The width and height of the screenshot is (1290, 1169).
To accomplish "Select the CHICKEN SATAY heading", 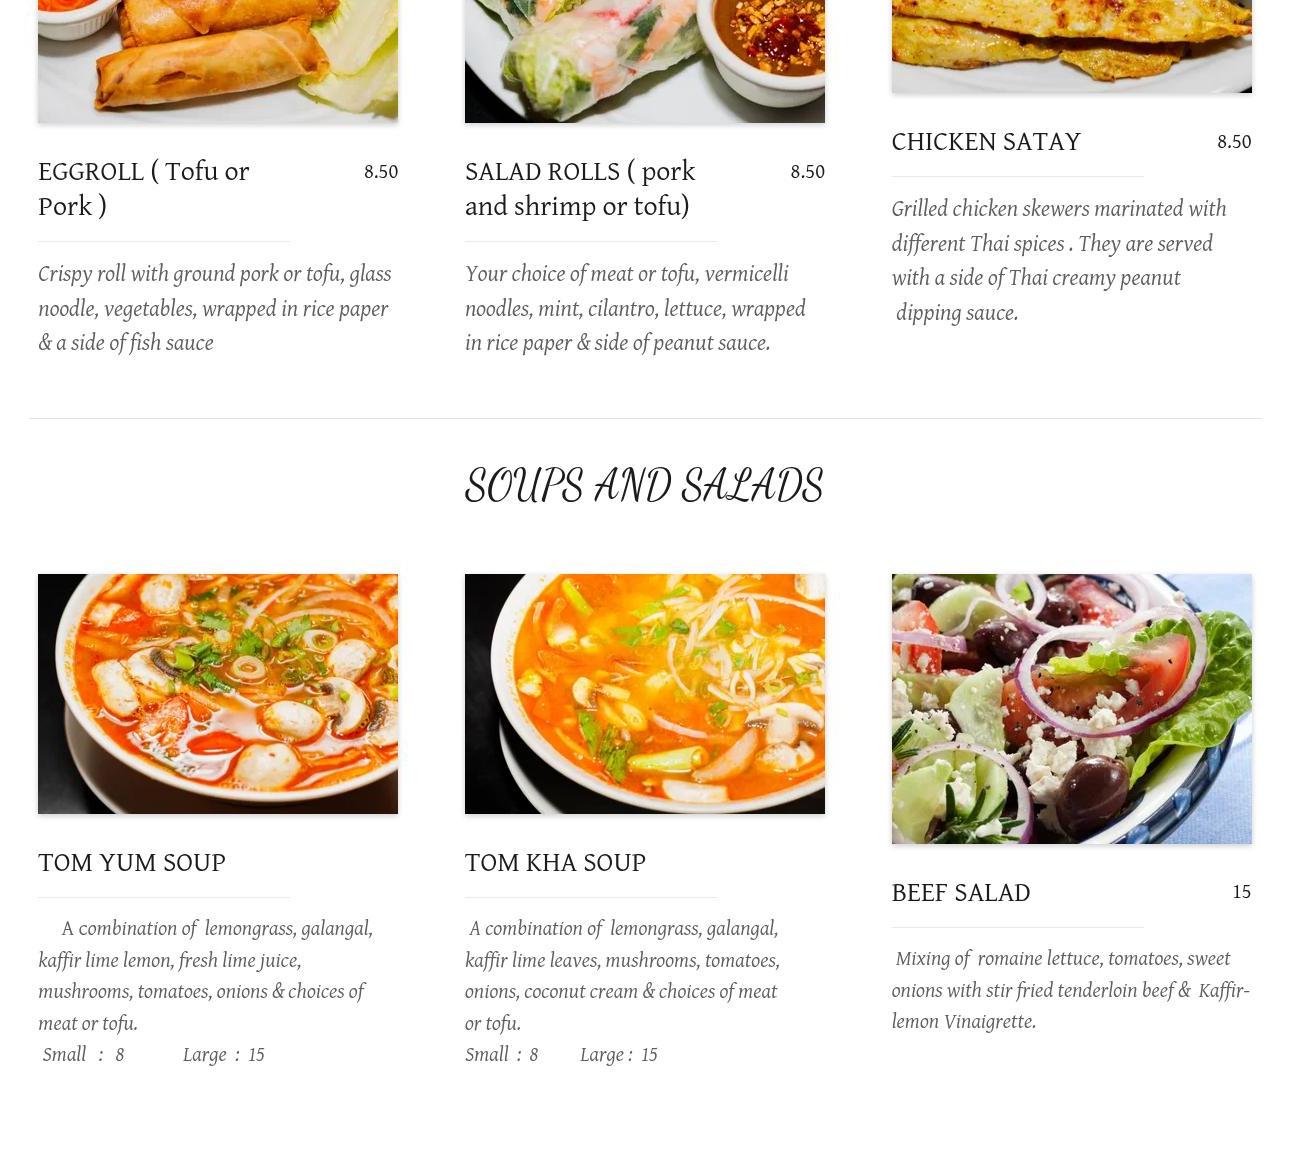I will (986, 142).
